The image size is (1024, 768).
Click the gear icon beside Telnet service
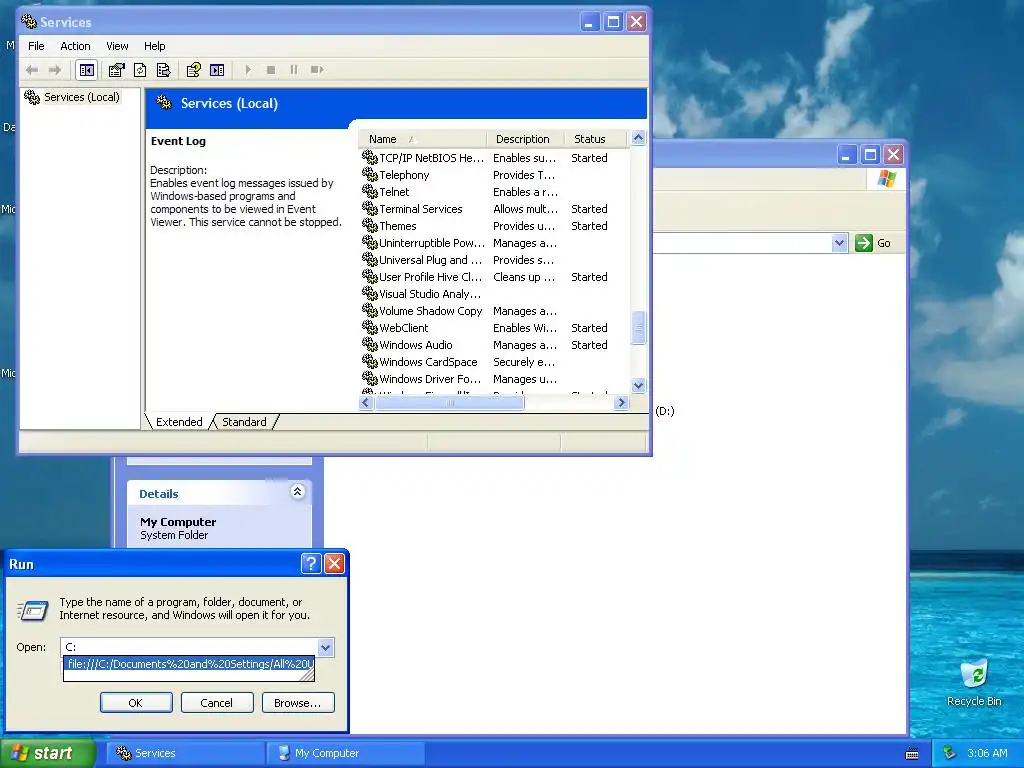[x=370, y=191]
